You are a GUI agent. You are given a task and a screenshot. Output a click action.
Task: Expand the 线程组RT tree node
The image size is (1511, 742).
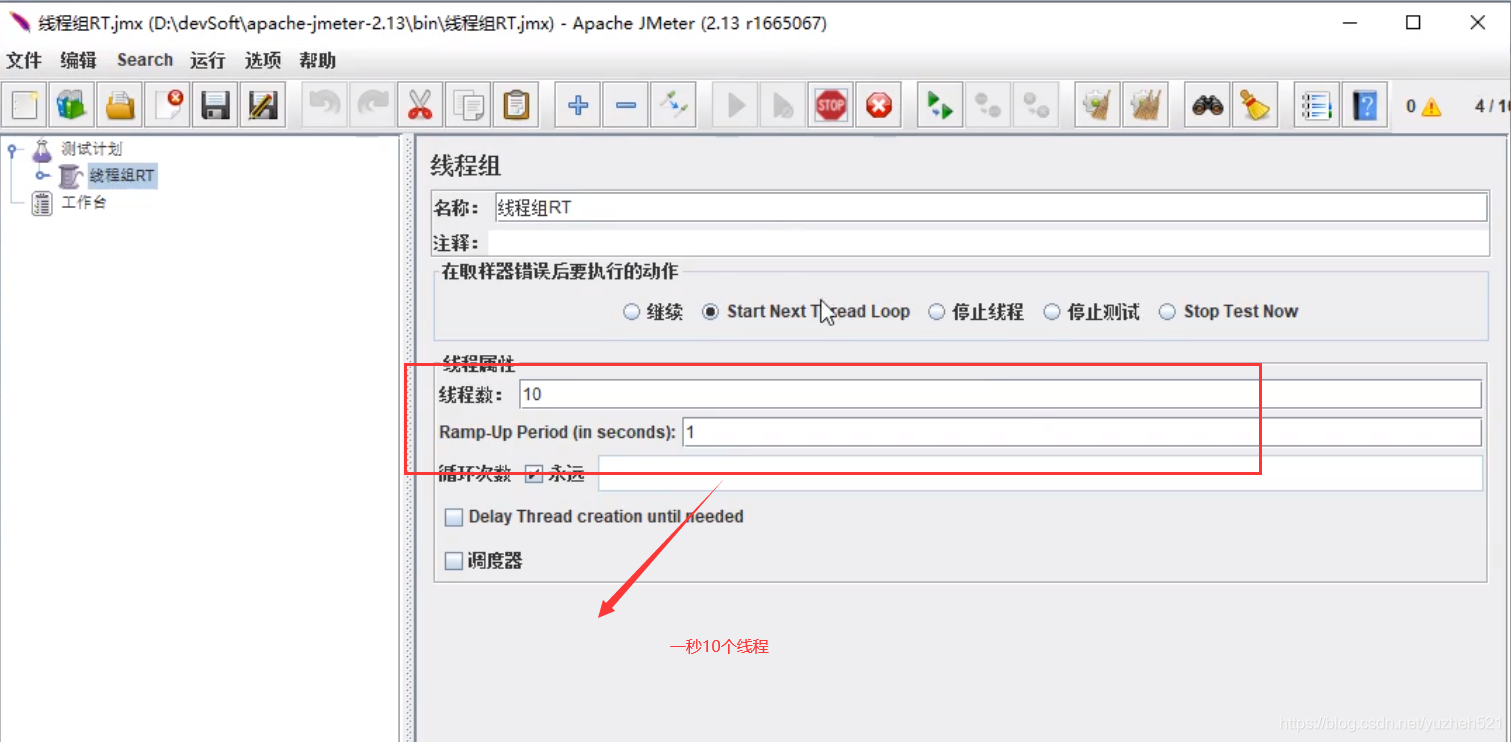point(42,176)
